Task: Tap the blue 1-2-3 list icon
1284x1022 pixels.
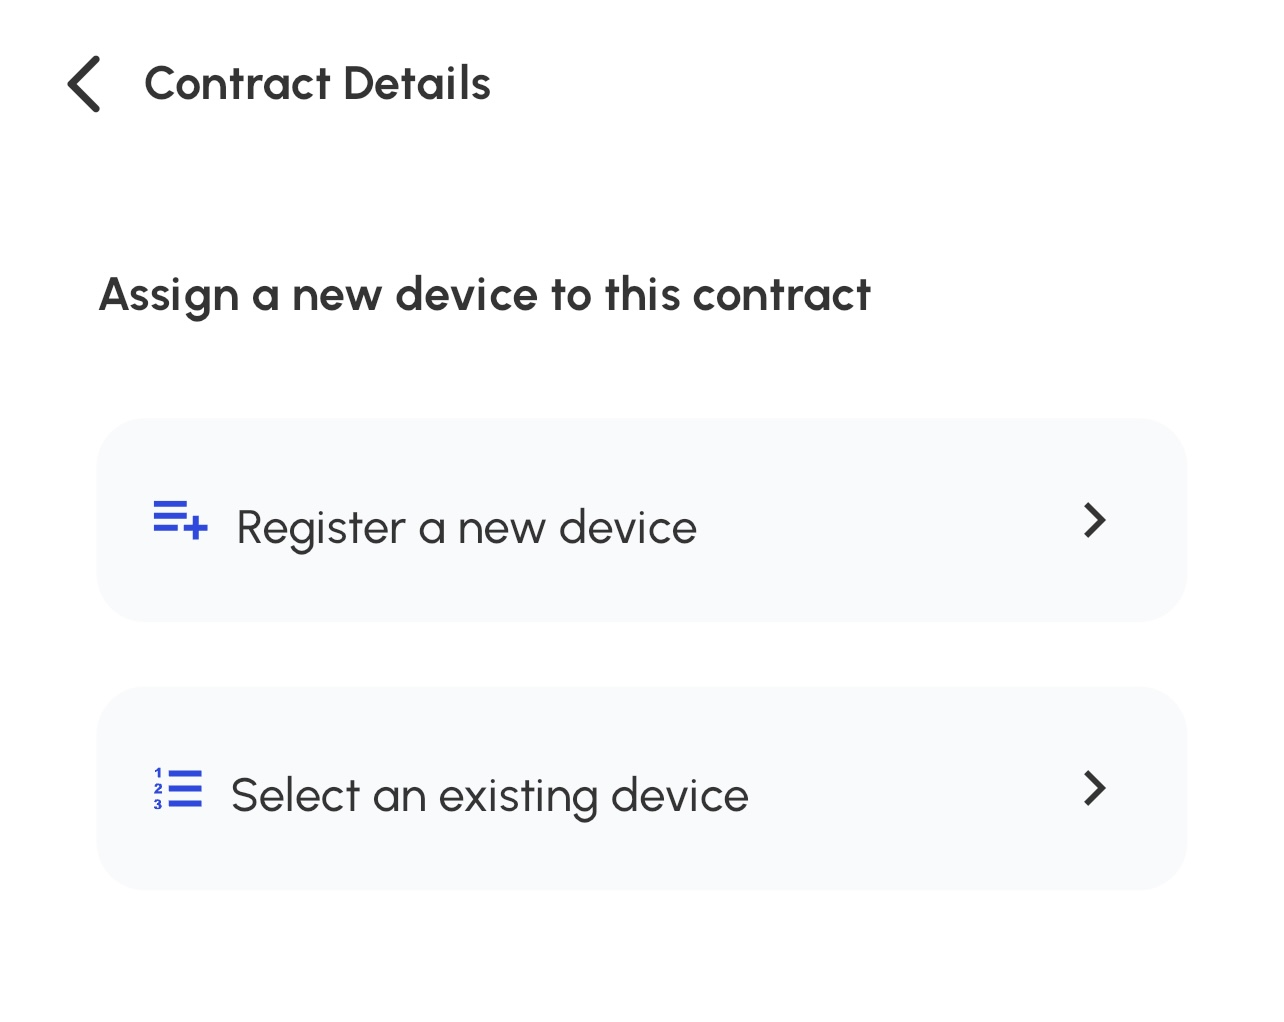Action: [178, 789]
